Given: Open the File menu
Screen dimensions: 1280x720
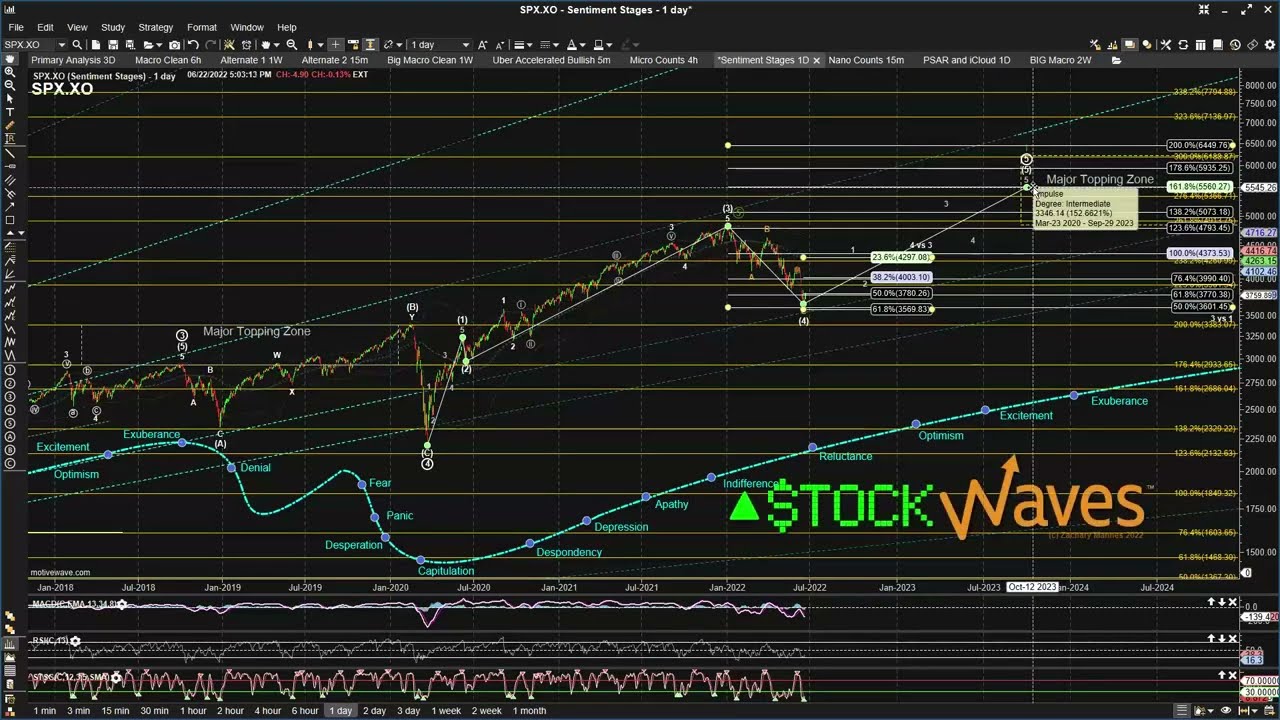Looking at the screenshot, I should [x=16, y=27].
